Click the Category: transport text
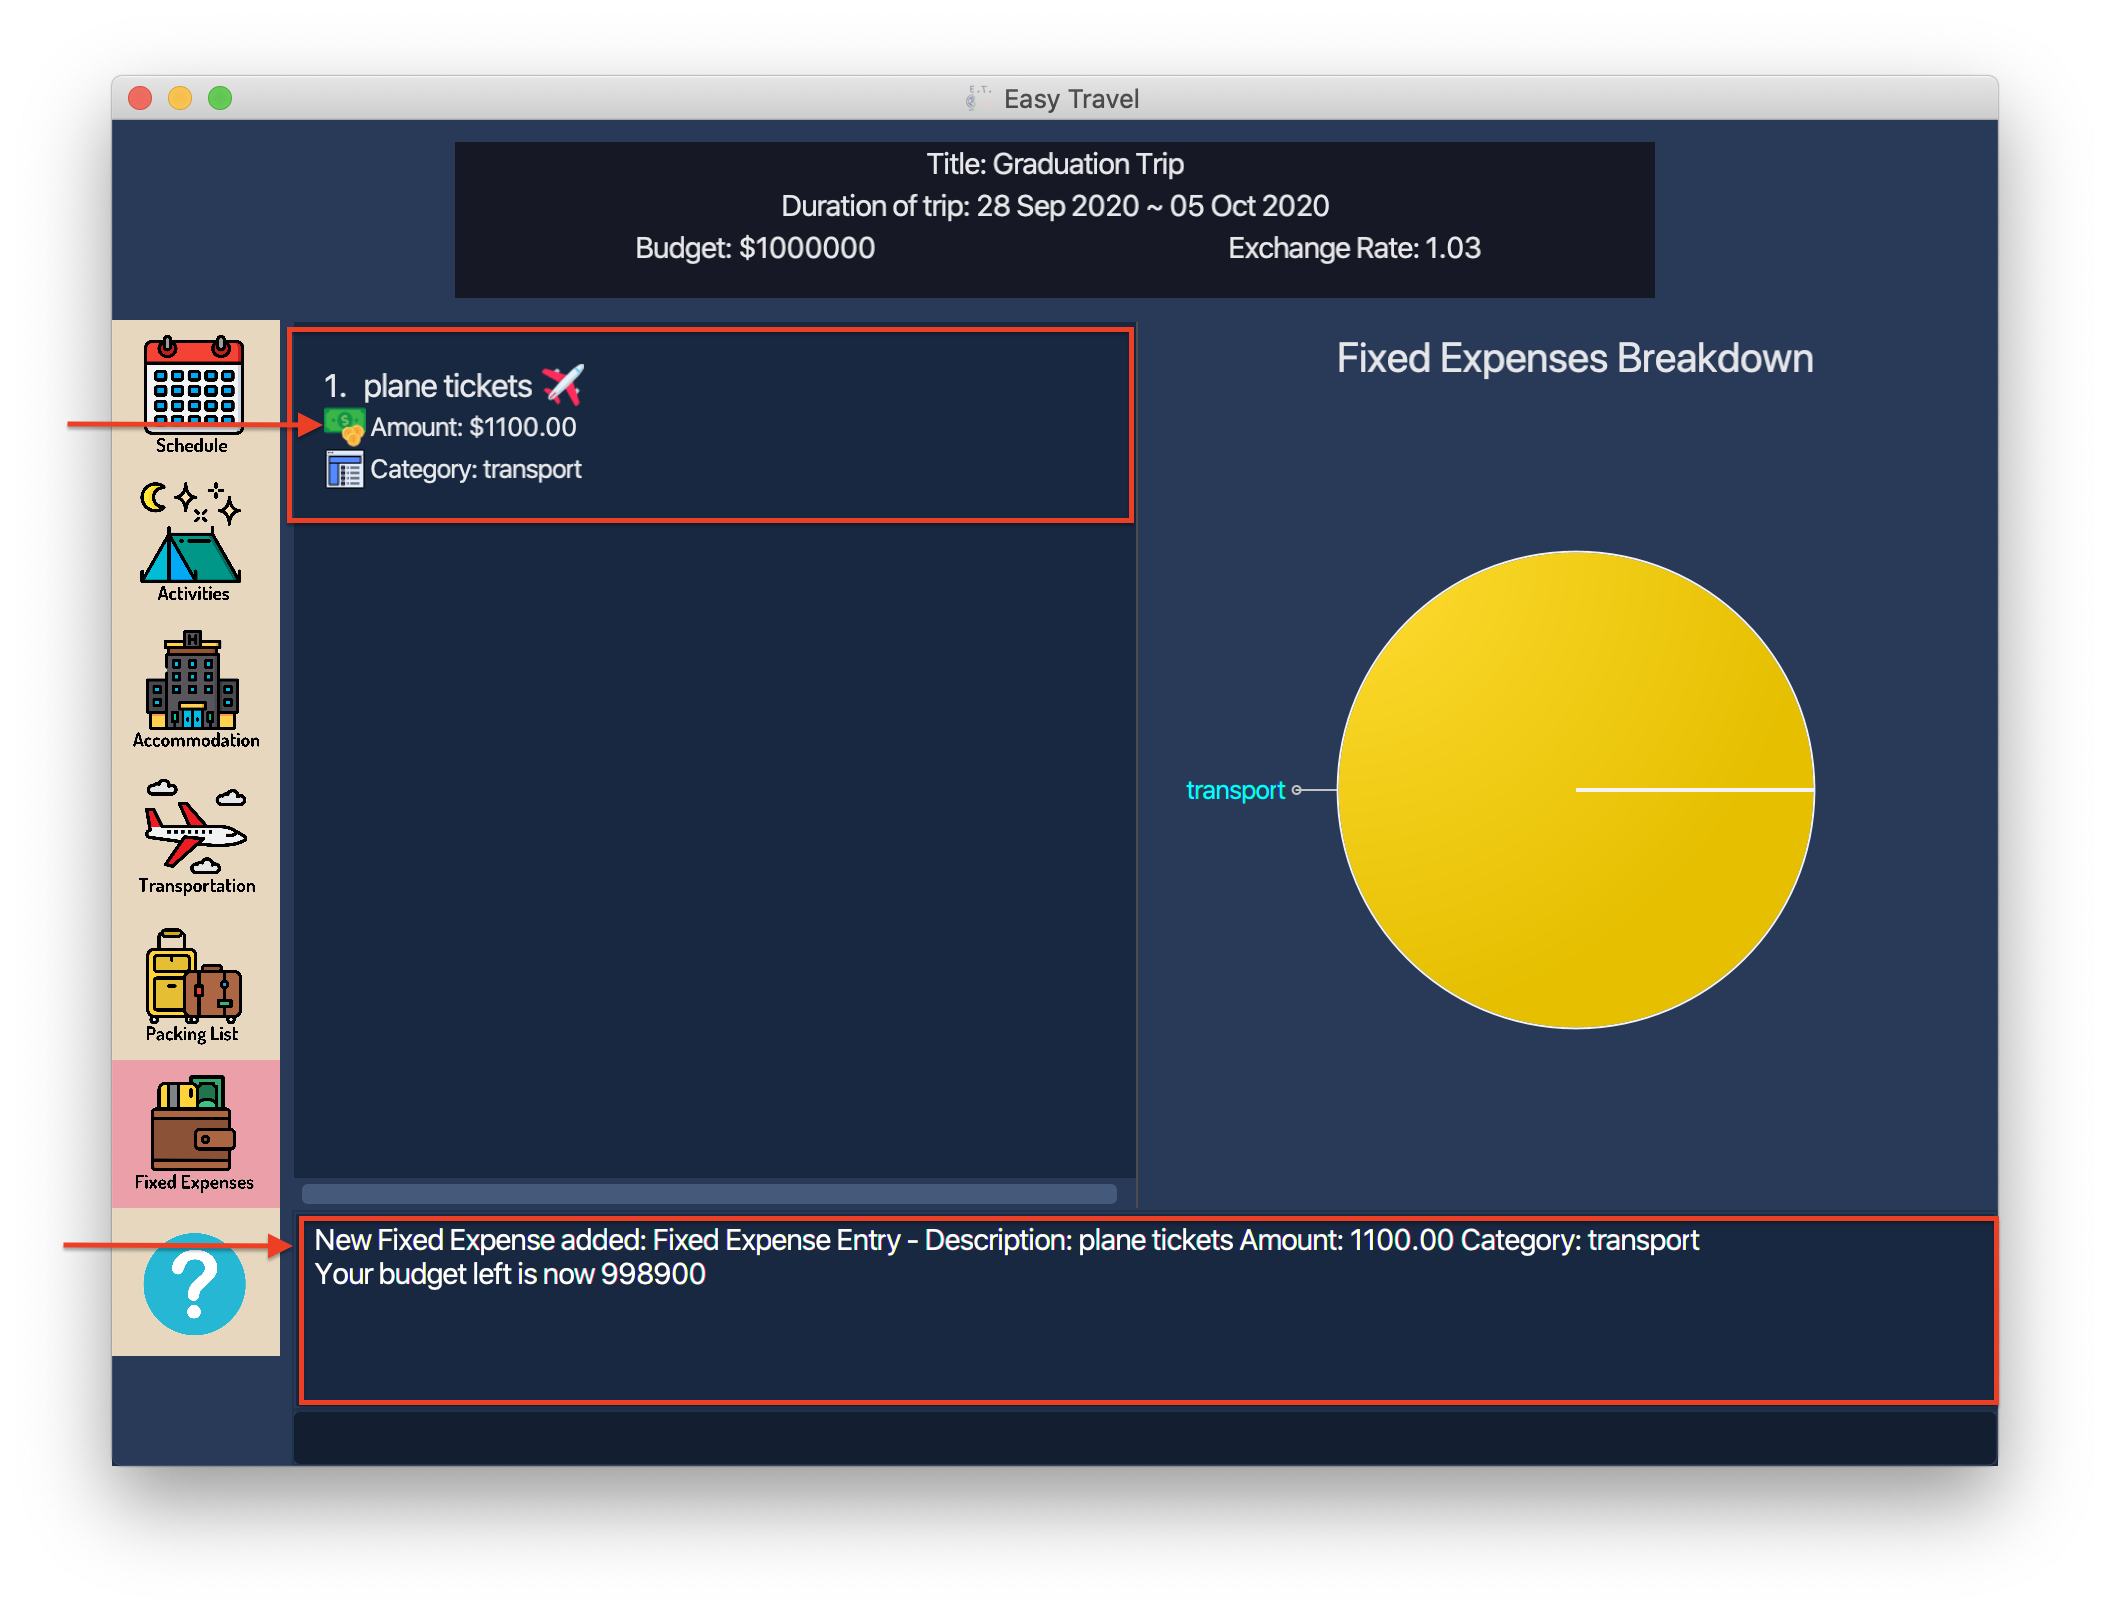Screen dimensions: 2110x1614 476,469
